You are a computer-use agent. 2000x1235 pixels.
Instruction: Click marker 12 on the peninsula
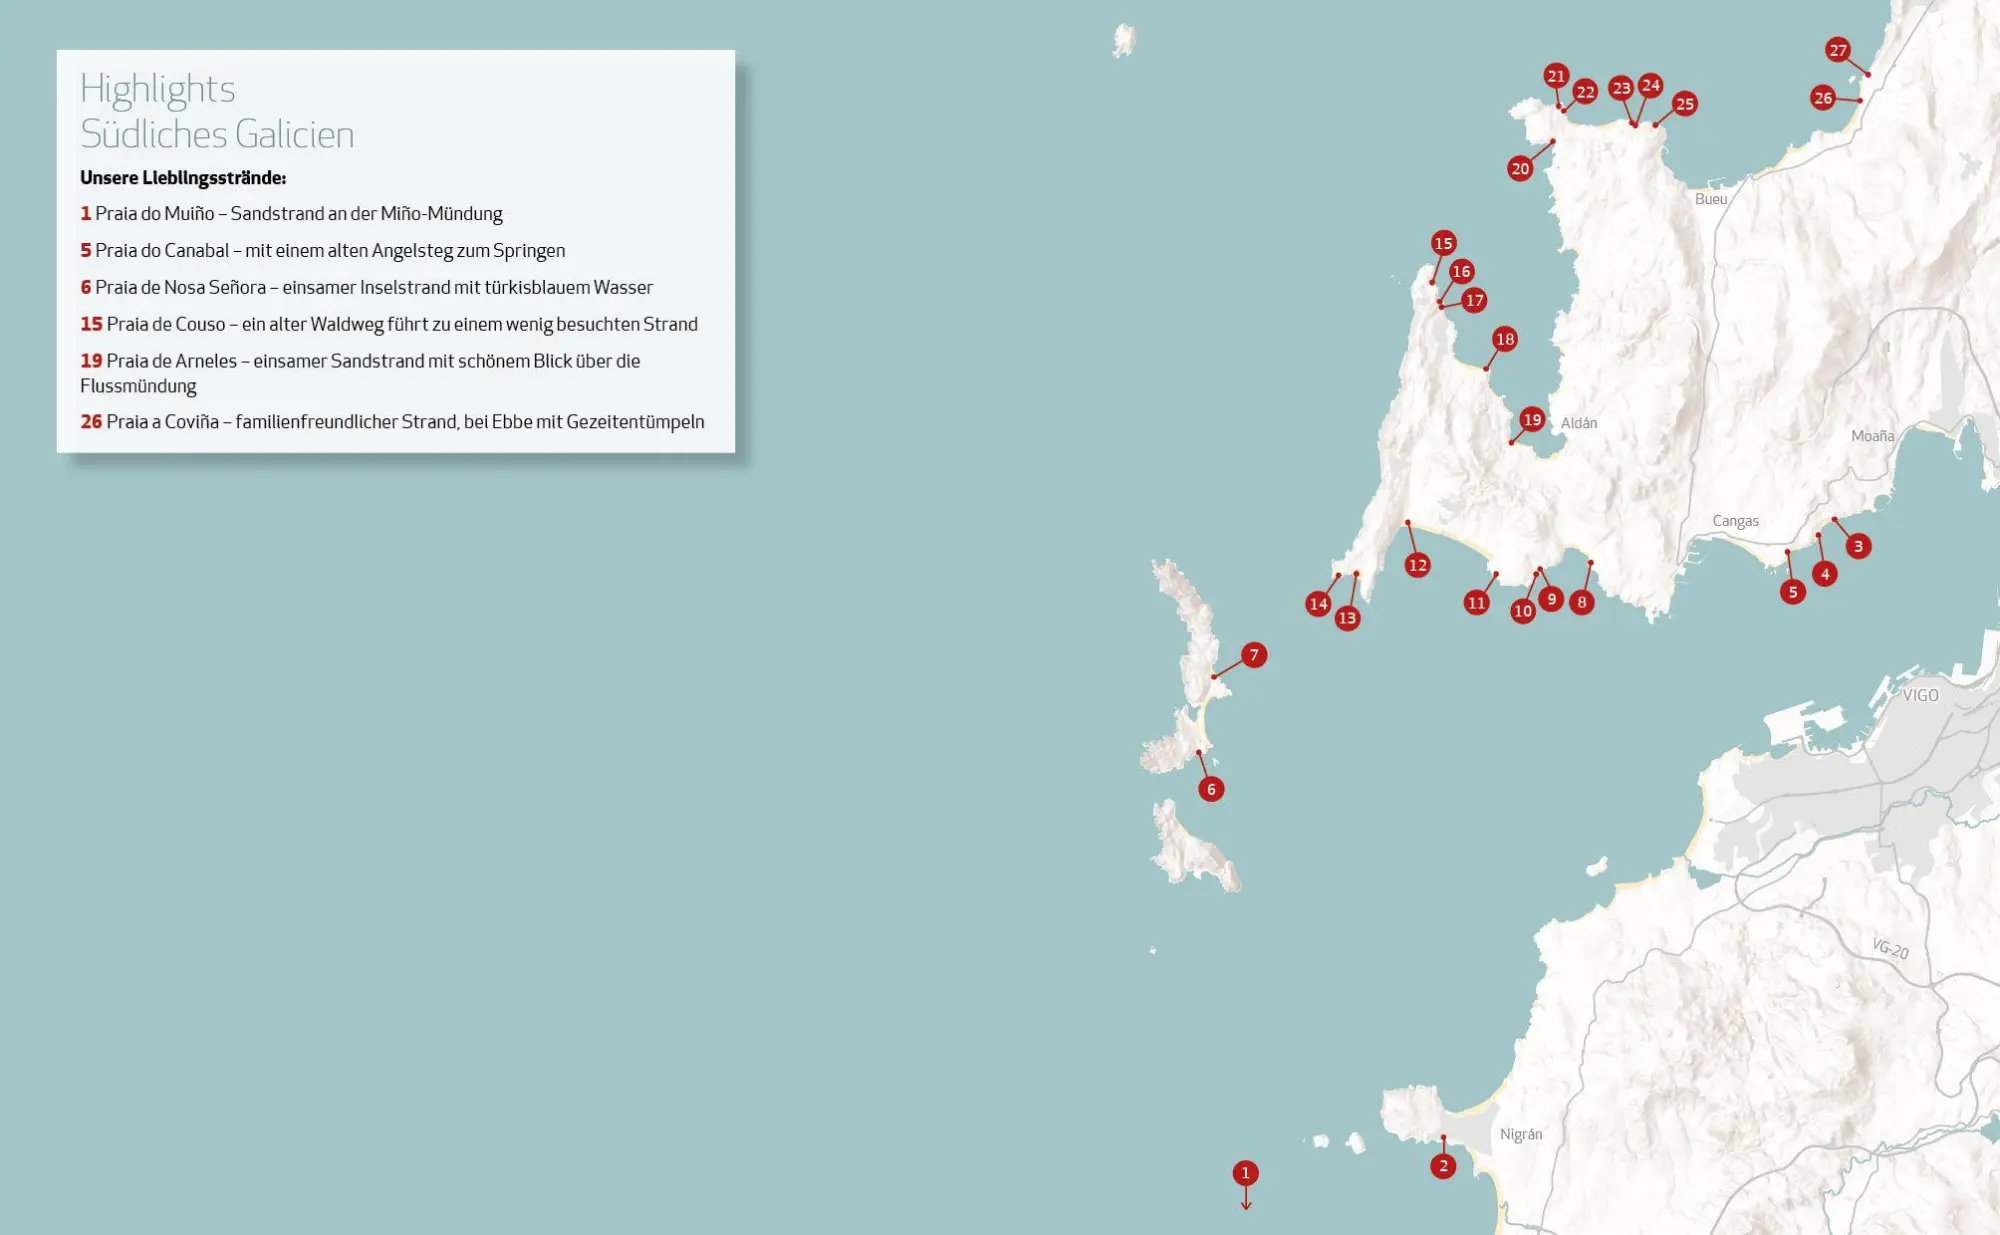coord(1417,565)
